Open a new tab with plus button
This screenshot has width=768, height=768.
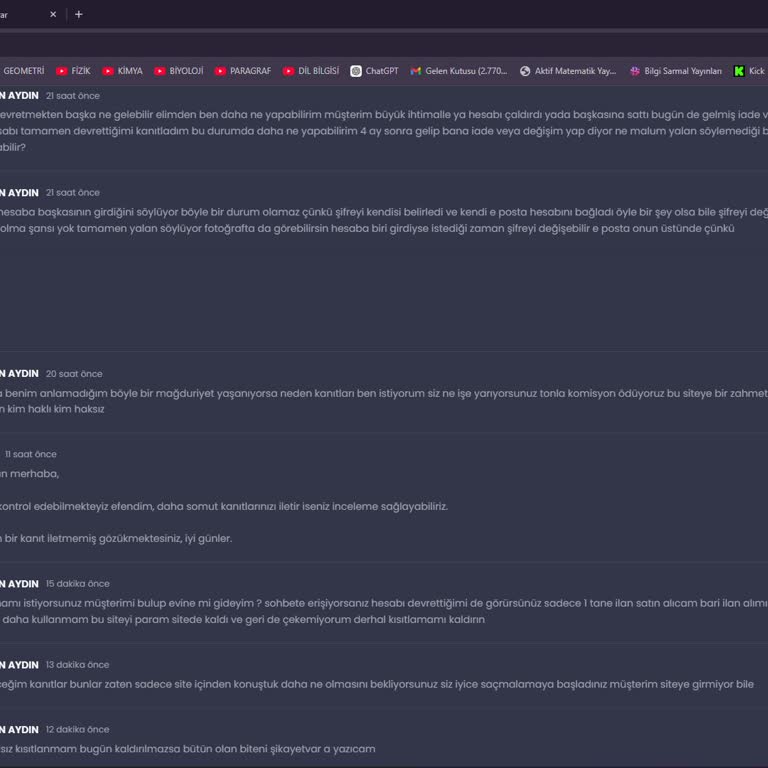click(79, 14)
